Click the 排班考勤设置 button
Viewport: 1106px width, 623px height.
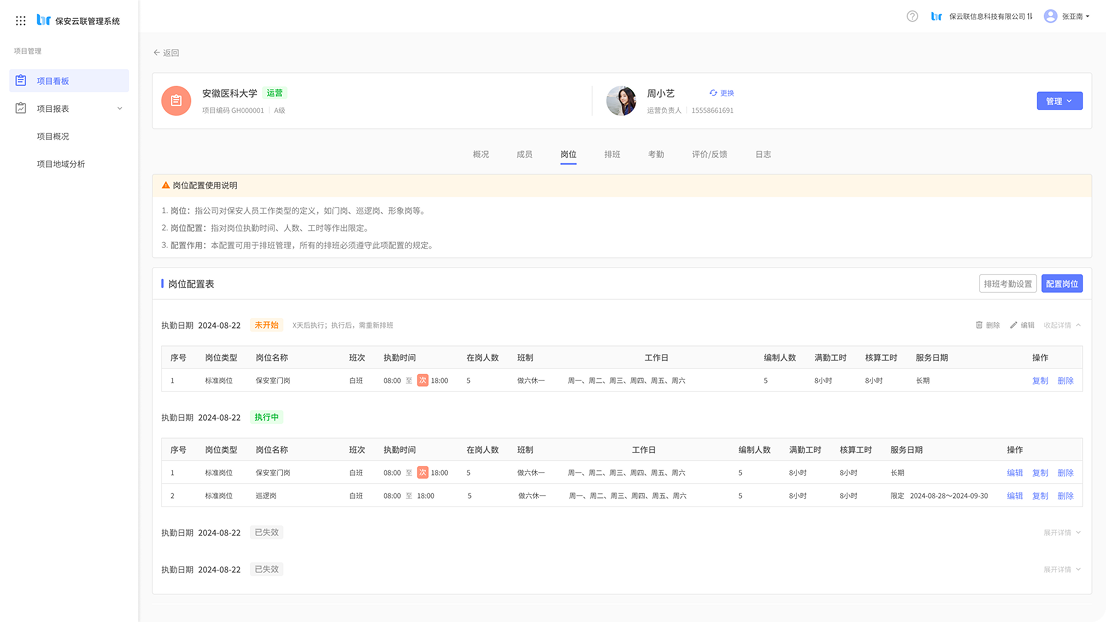click(1007, 284)
